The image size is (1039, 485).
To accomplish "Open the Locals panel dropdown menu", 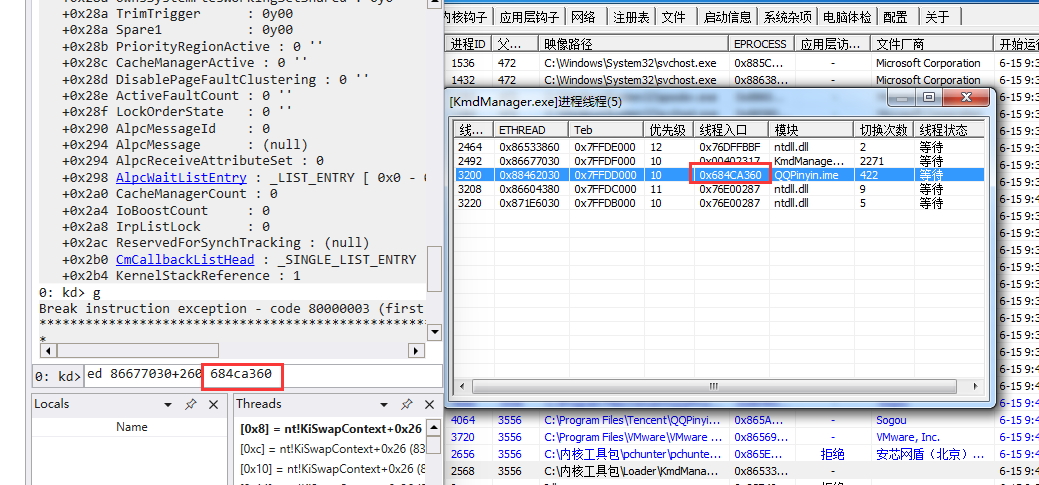I will (168, 405).
